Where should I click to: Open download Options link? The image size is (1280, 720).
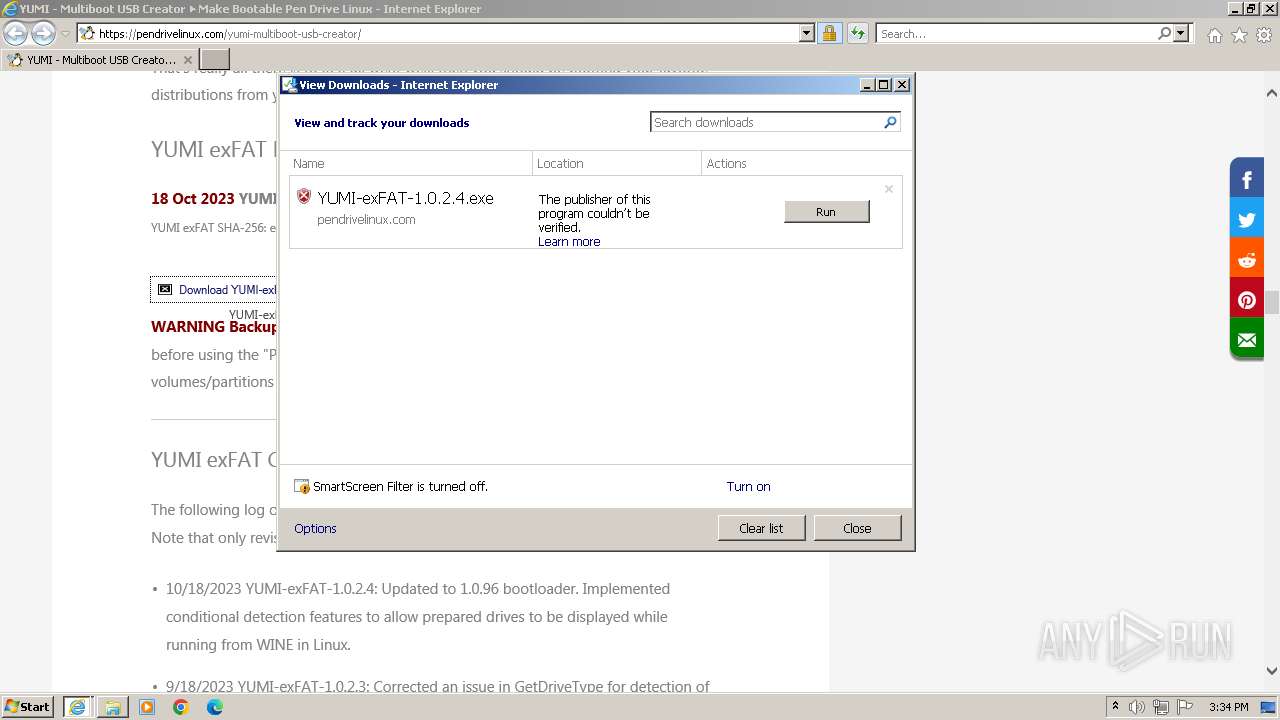(315, 529)
